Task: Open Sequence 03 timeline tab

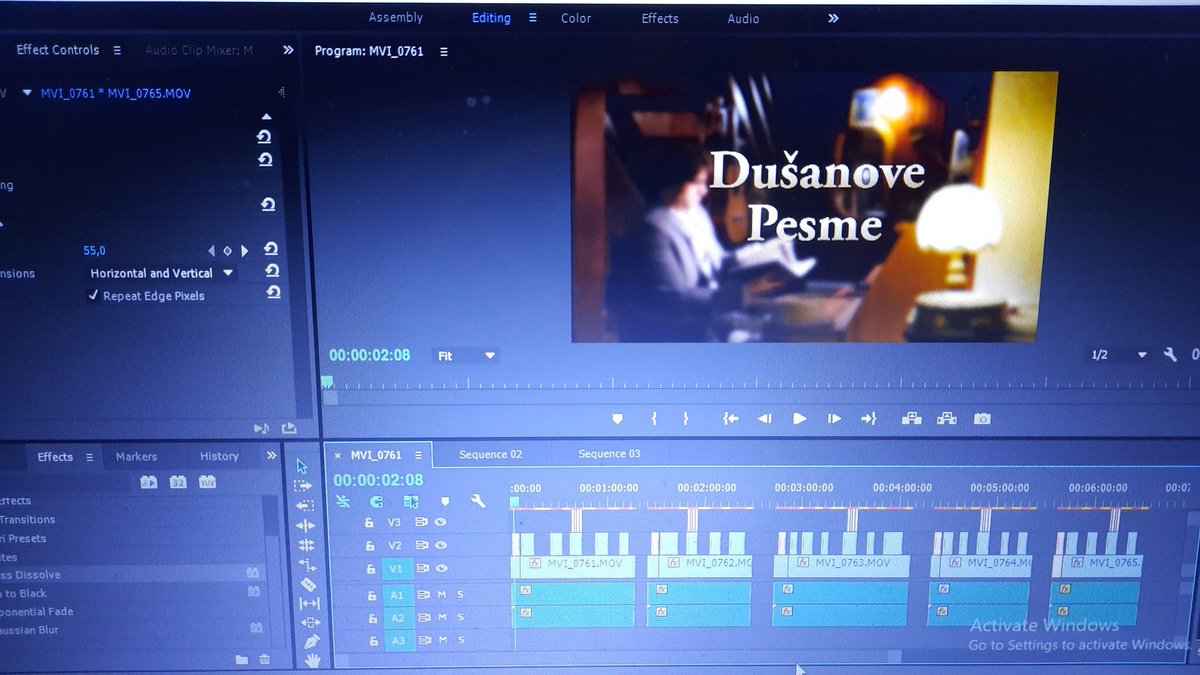Action: point(609,454)
